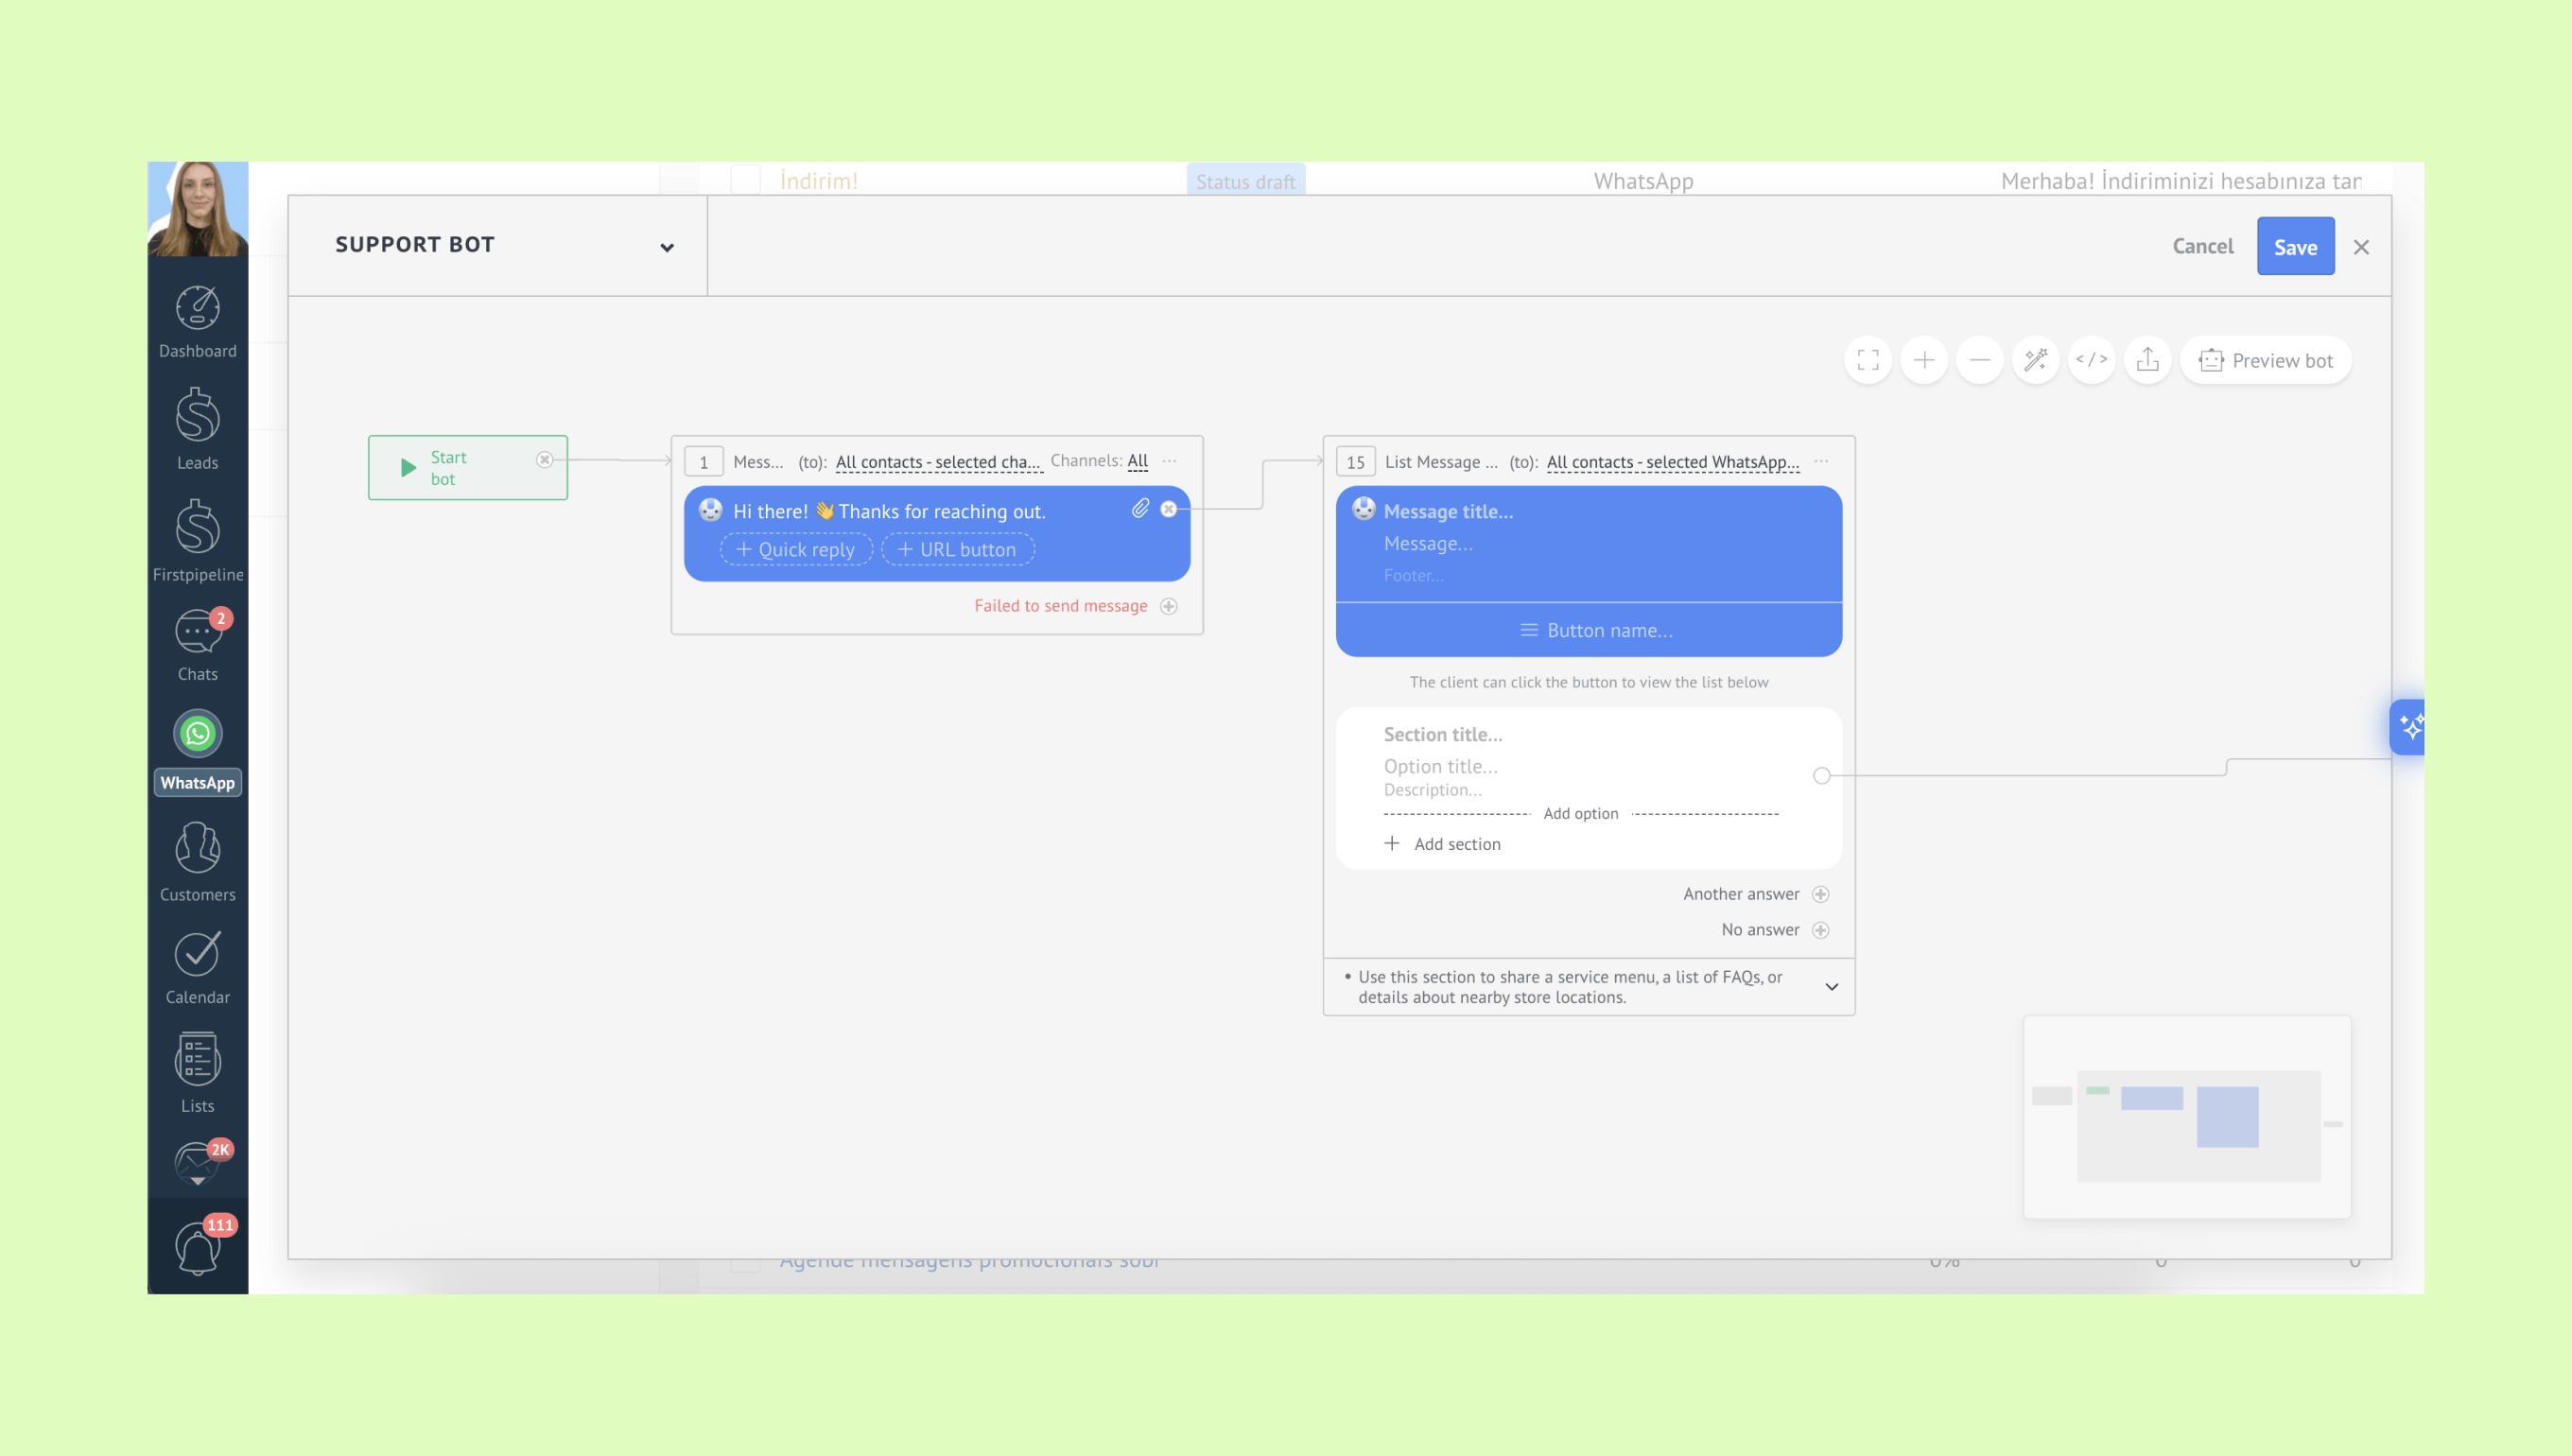Click the Preview bot button
Viewport: 2572px width, 1456px height.
[2265, 360]
